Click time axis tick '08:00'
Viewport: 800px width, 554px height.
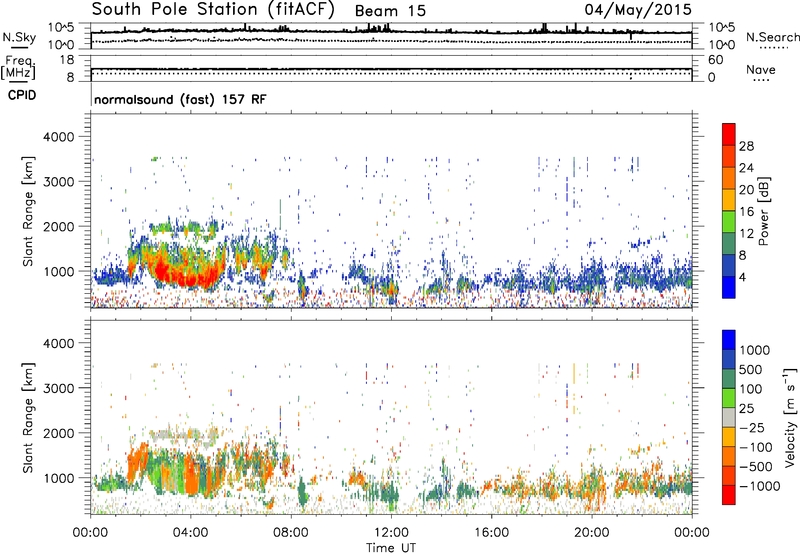291,533
